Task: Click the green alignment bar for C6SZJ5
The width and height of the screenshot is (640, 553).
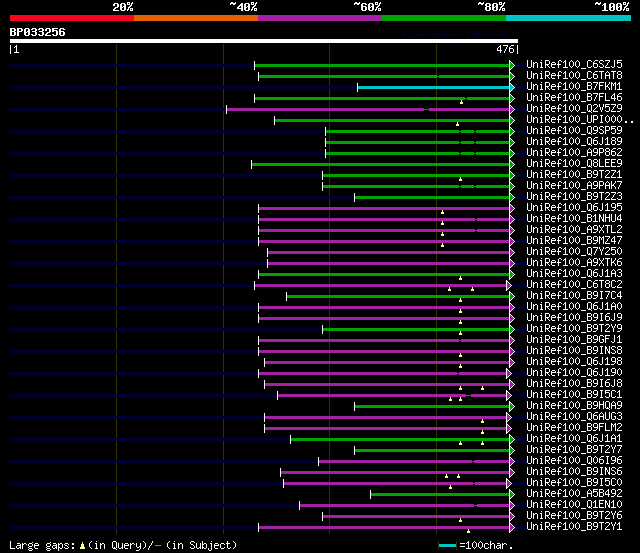Action: pyautogui.click(x=382, y=65)
